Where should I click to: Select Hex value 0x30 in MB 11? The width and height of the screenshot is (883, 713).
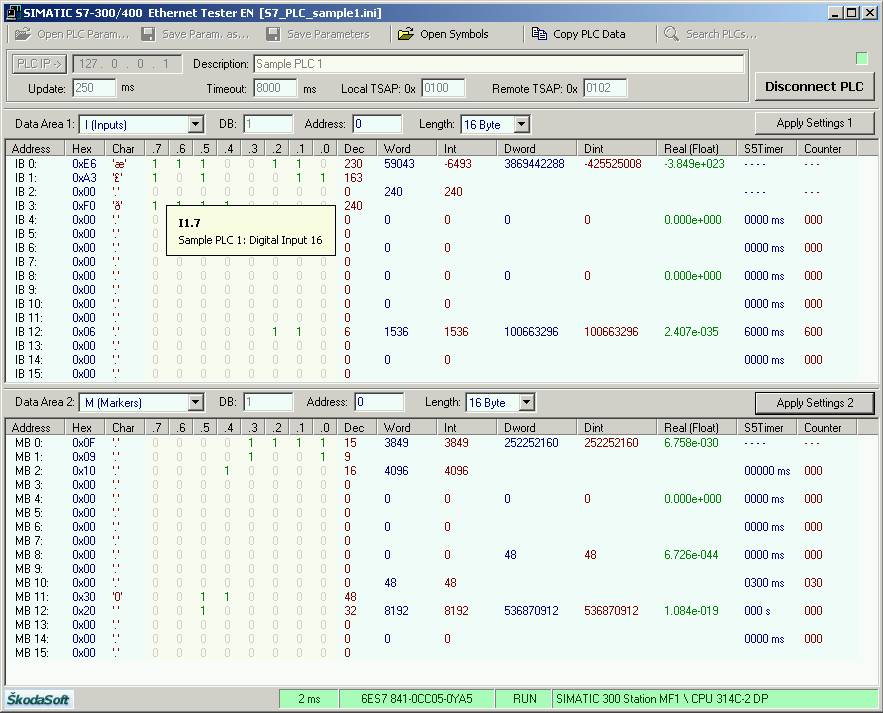coord(84,596)
